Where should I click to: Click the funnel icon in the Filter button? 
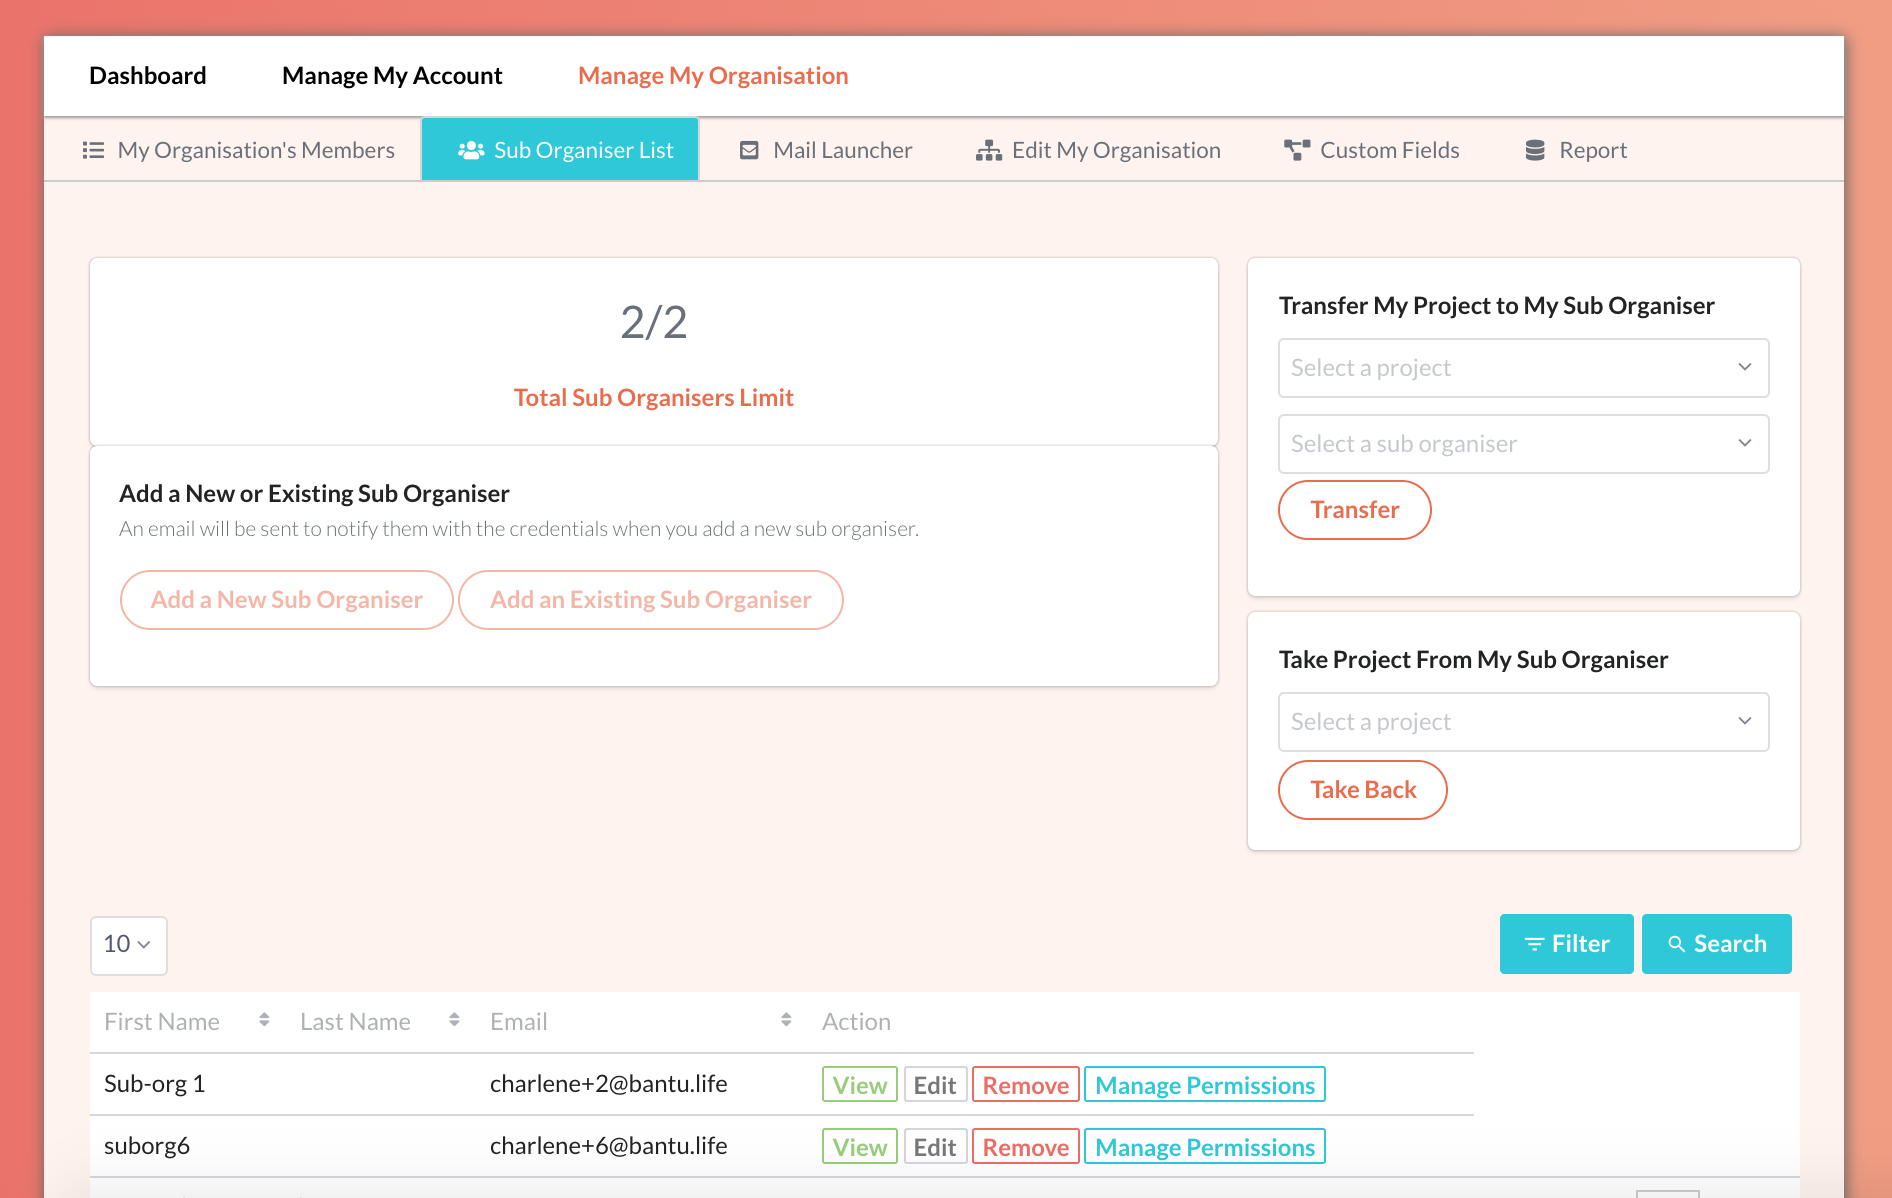pos(1534,944)
